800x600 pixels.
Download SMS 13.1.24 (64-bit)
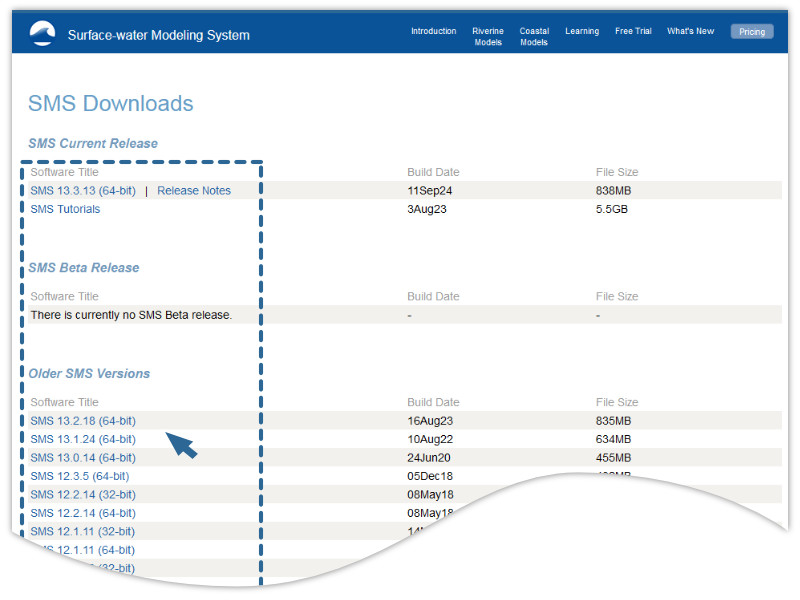click(83, 439)
